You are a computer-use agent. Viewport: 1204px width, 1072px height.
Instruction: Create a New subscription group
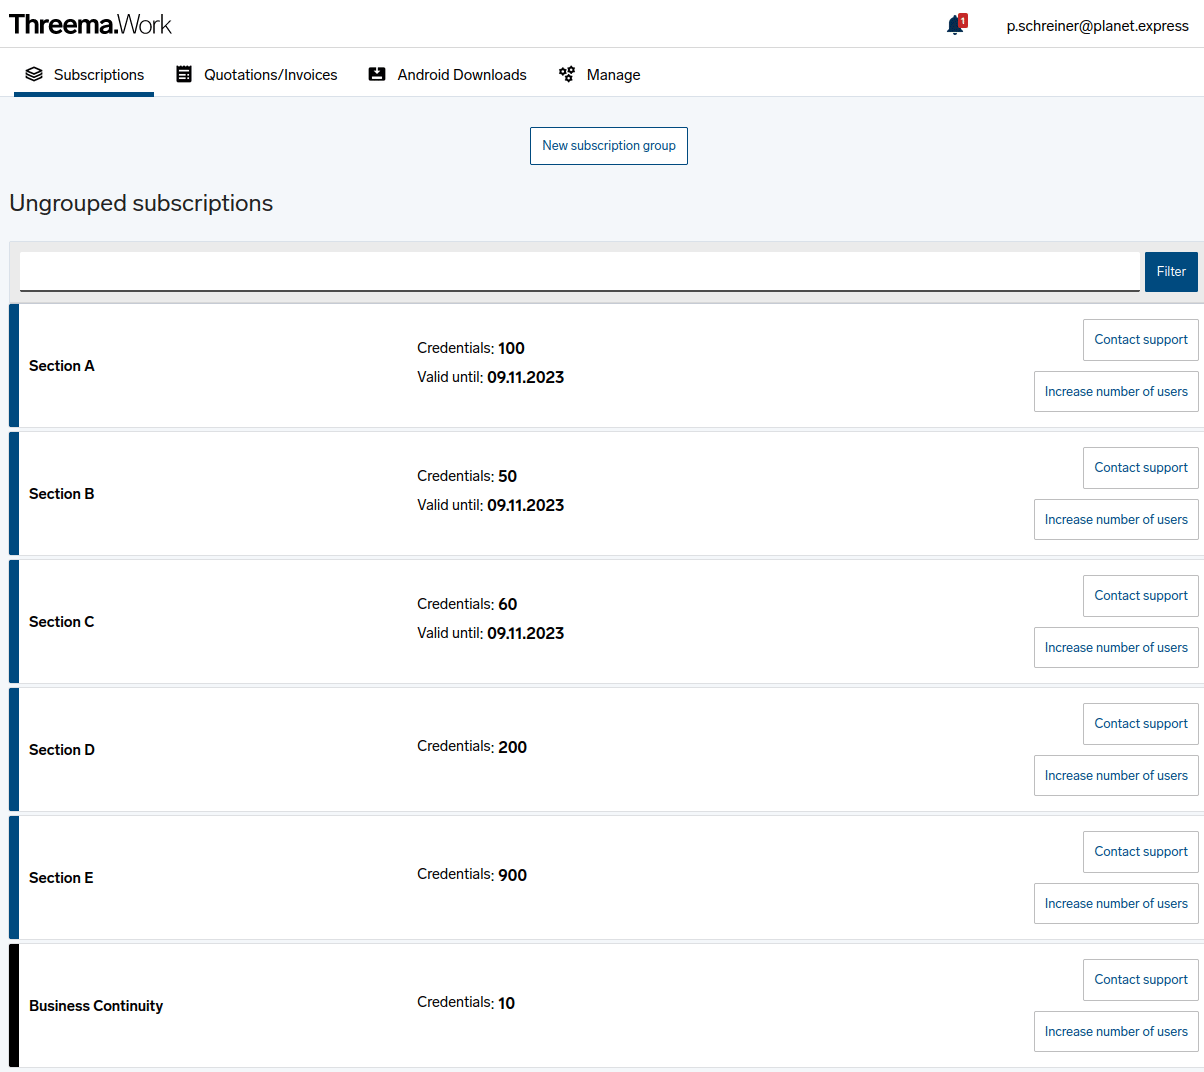pyautogui.click(x=609, y=146)
